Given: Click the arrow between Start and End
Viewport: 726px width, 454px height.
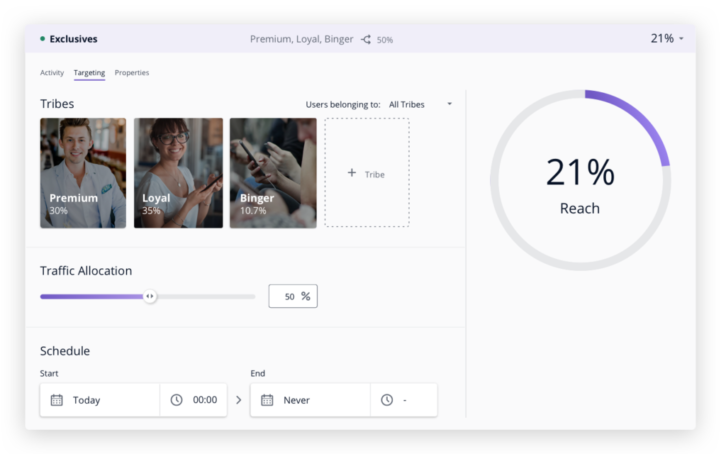Looking at the screenshot, I should 238,400.
